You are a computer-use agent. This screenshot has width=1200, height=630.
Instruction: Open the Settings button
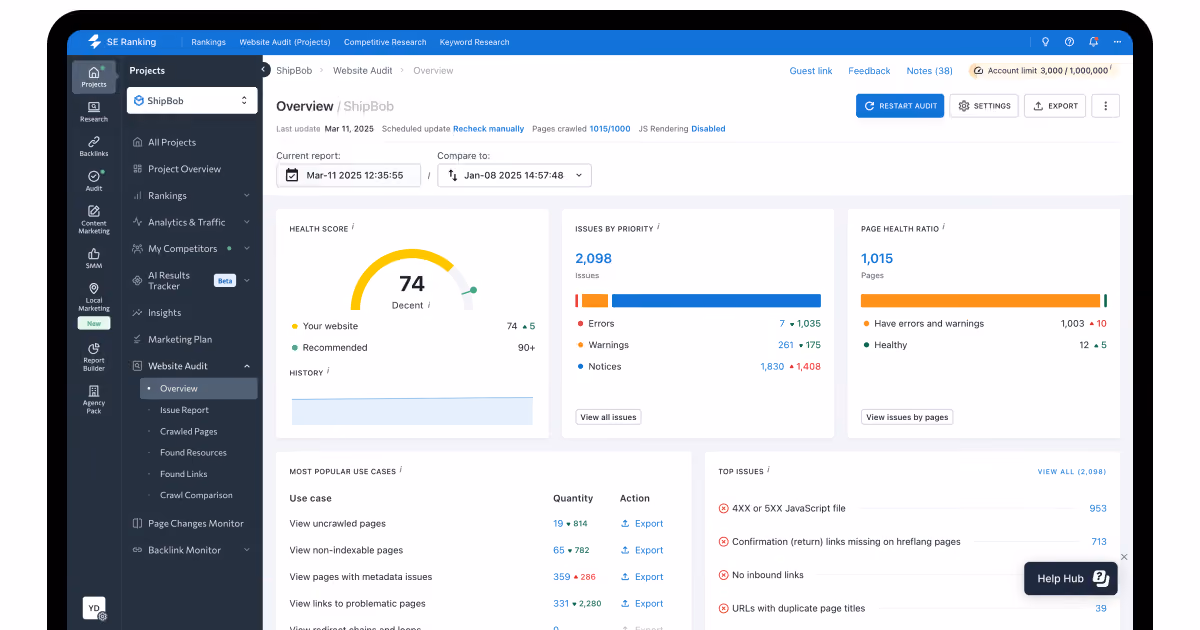tap(983, 106)
